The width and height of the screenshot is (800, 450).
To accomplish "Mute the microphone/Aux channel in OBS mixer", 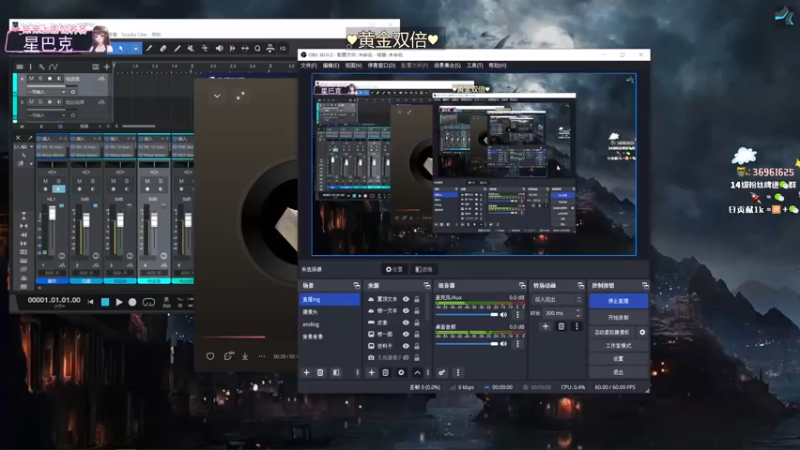I will (x=504, y=315).
